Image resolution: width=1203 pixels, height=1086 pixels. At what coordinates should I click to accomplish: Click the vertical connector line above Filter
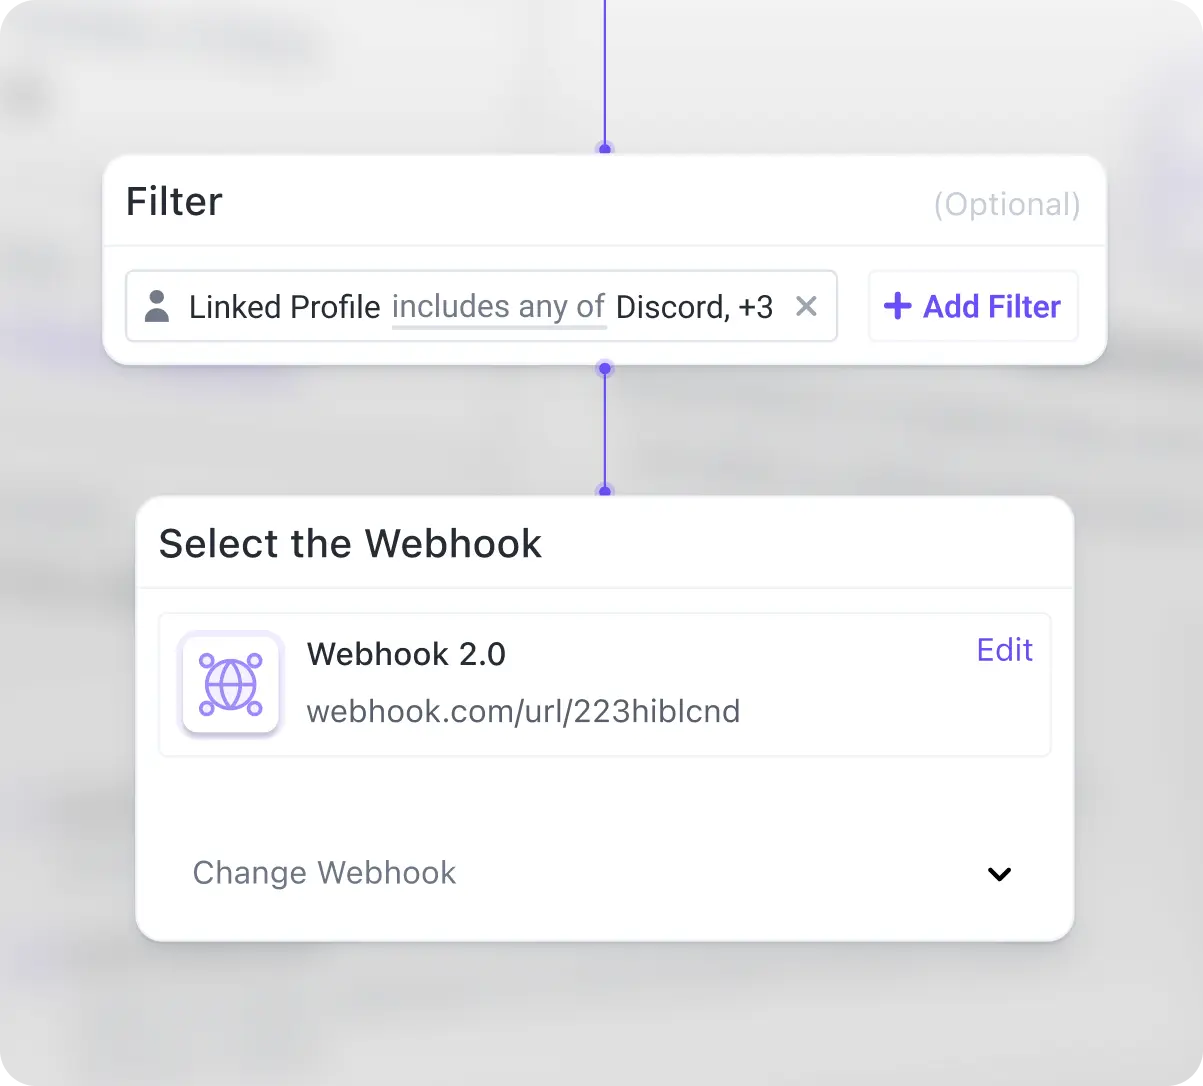point(605,72)
